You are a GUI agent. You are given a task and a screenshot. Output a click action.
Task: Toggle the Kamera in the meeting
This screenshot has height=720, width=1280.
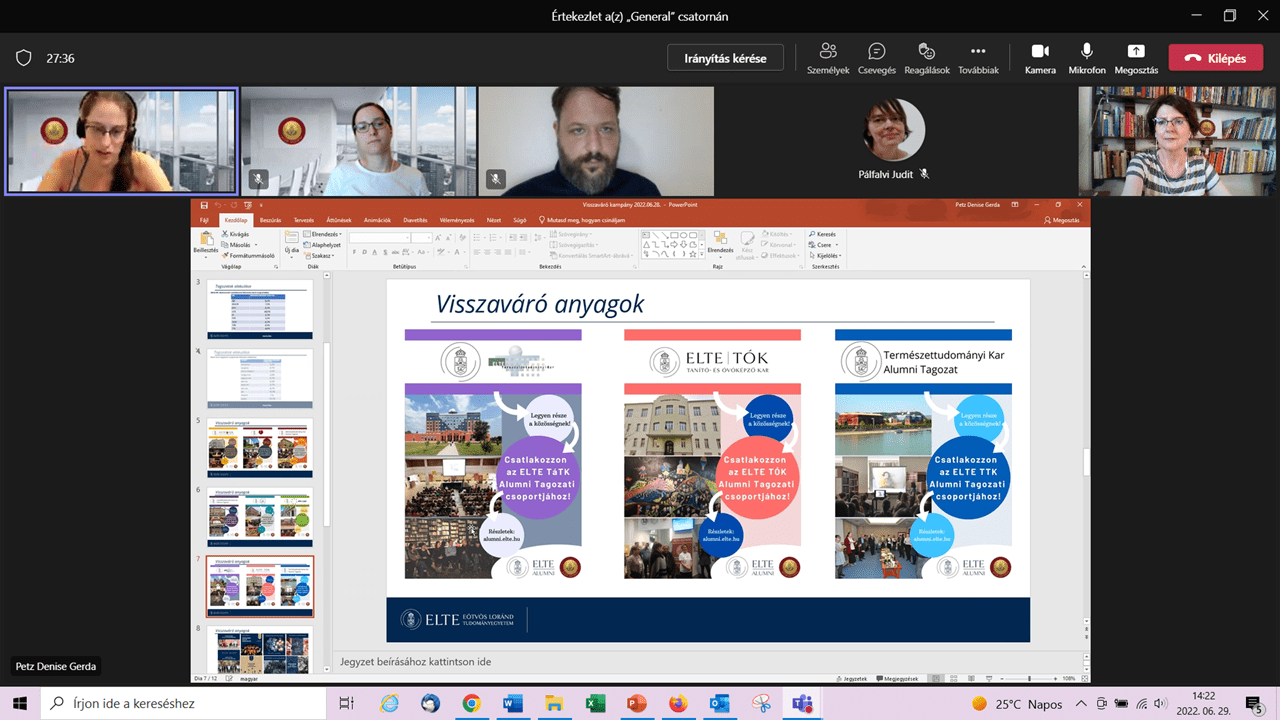(x=1040, y=58)
